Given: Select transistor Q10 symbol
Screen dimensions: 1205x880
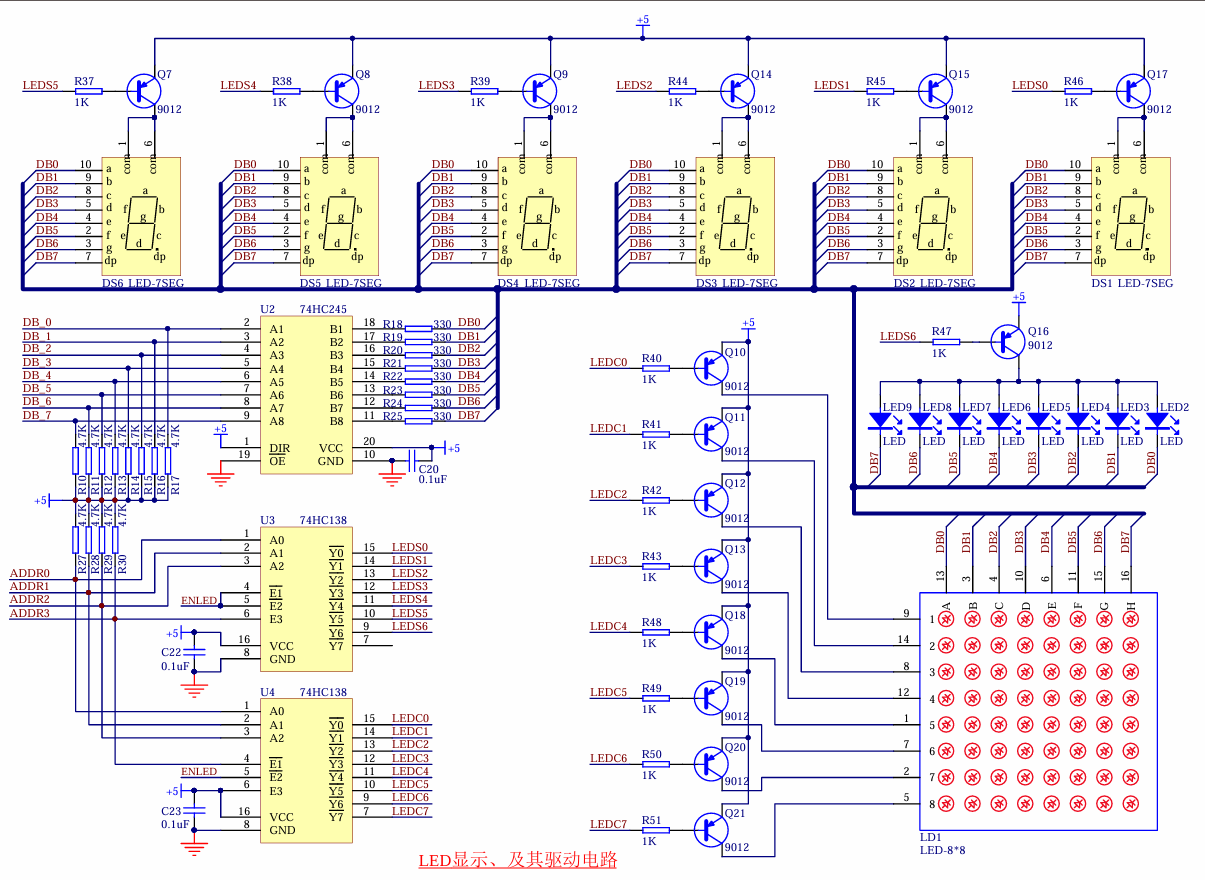Looking at the screenshot, I should (711, 368).
